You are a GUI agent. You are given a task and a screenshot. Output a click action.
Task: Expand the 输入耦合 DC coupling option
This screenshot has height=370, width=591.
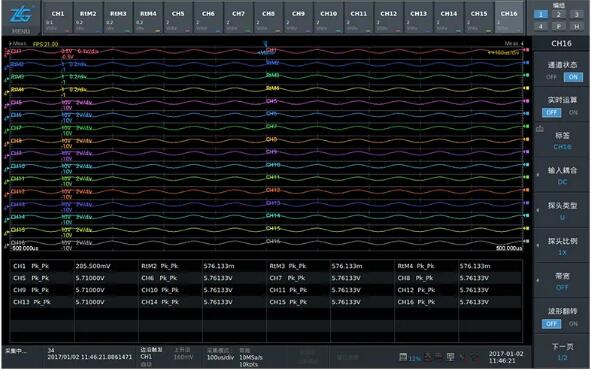tap(562, 176)
